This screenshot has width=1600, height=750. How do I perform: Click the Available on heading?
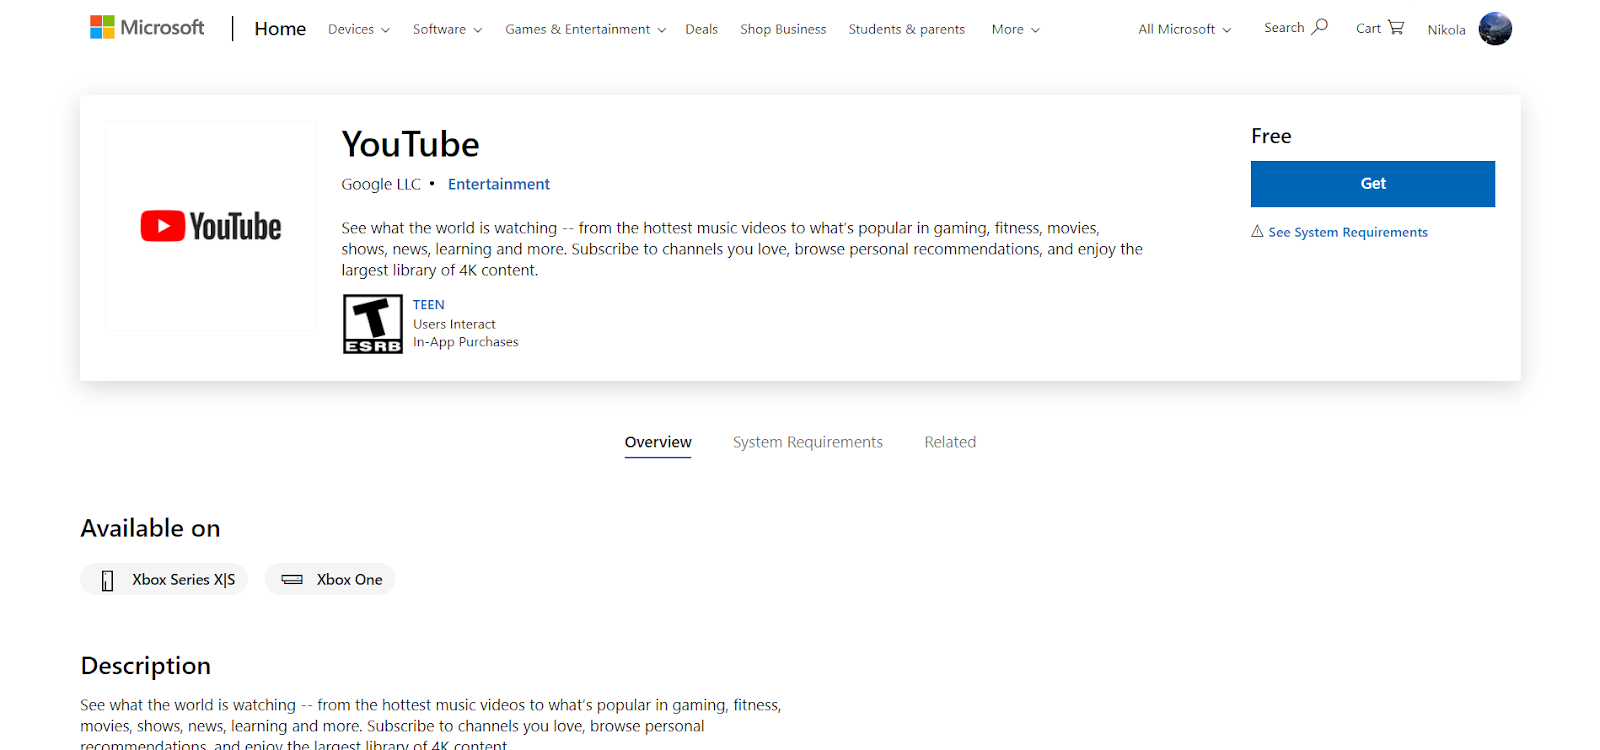click(150, 528)
